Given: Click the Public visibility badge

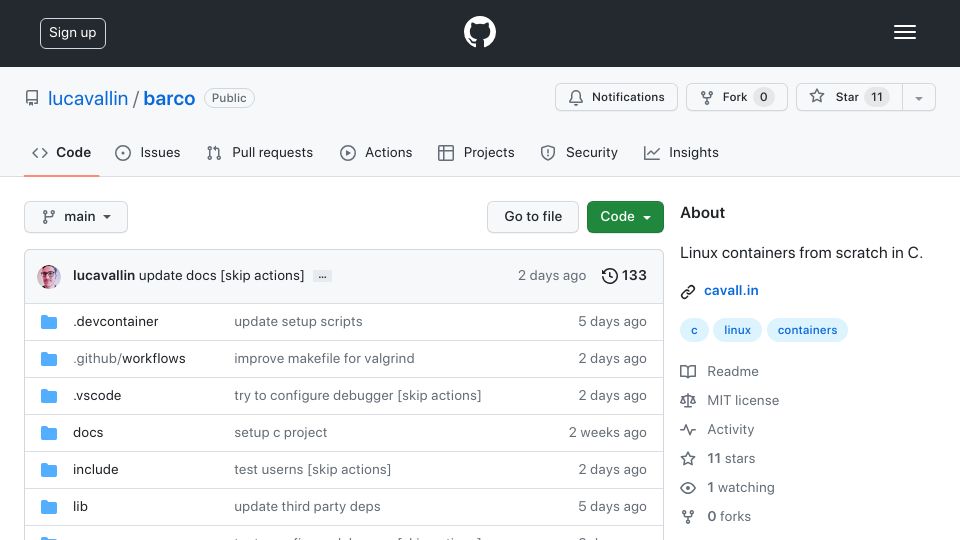Looking at the screenshot, I should [229, 98].
